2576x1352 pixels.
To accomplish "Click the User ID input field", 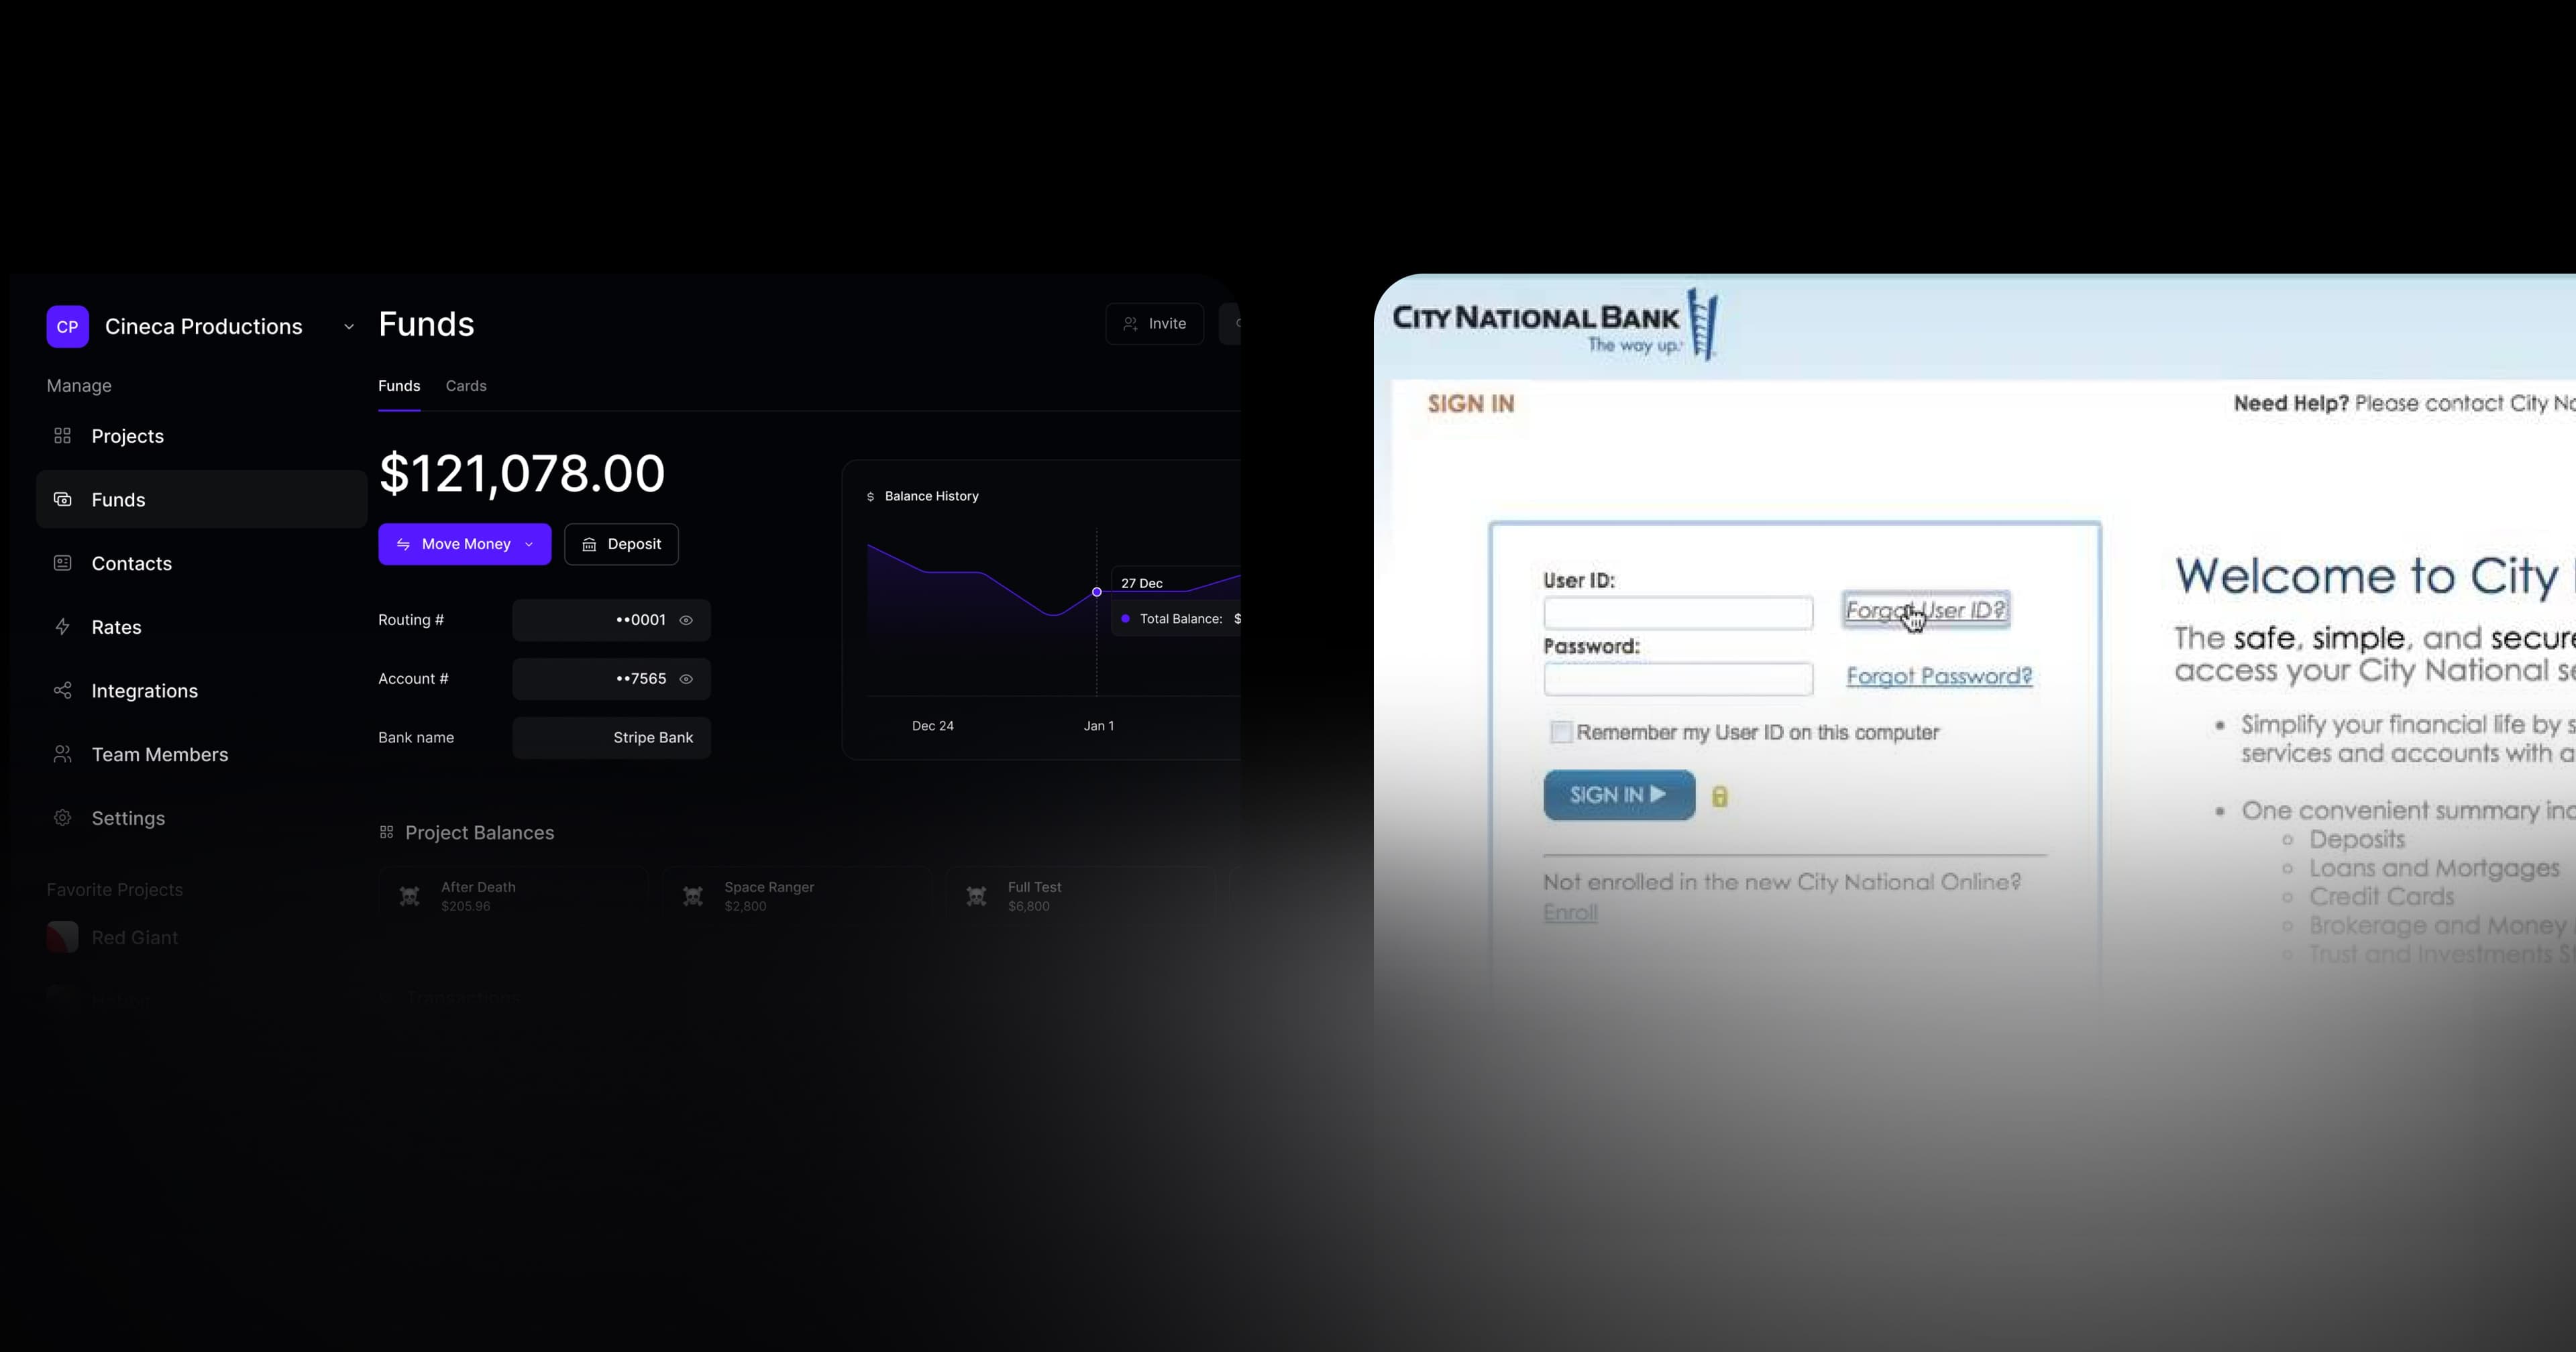I will click(x=1678, y=613).
